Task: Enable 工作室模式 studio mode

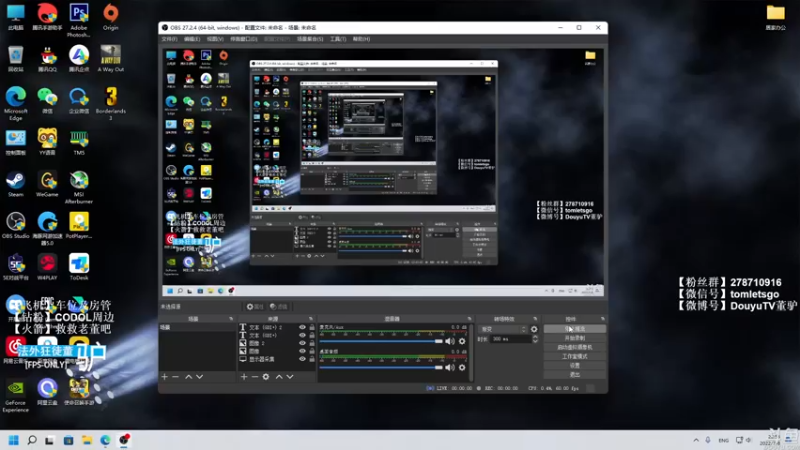Action: point(574,356)
